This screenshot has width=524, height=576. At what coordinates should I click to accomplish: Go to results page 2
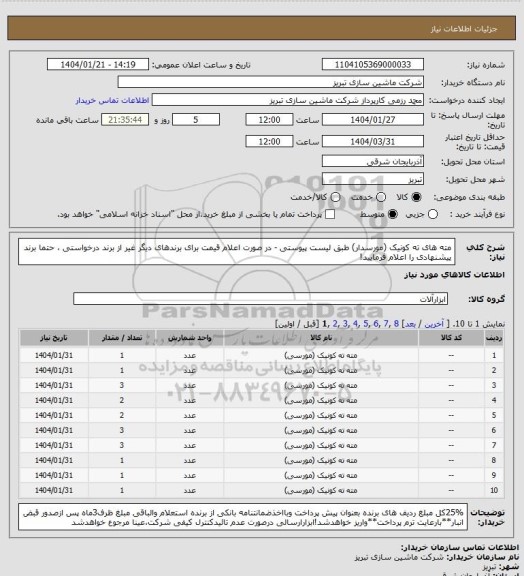coord(335,324)
